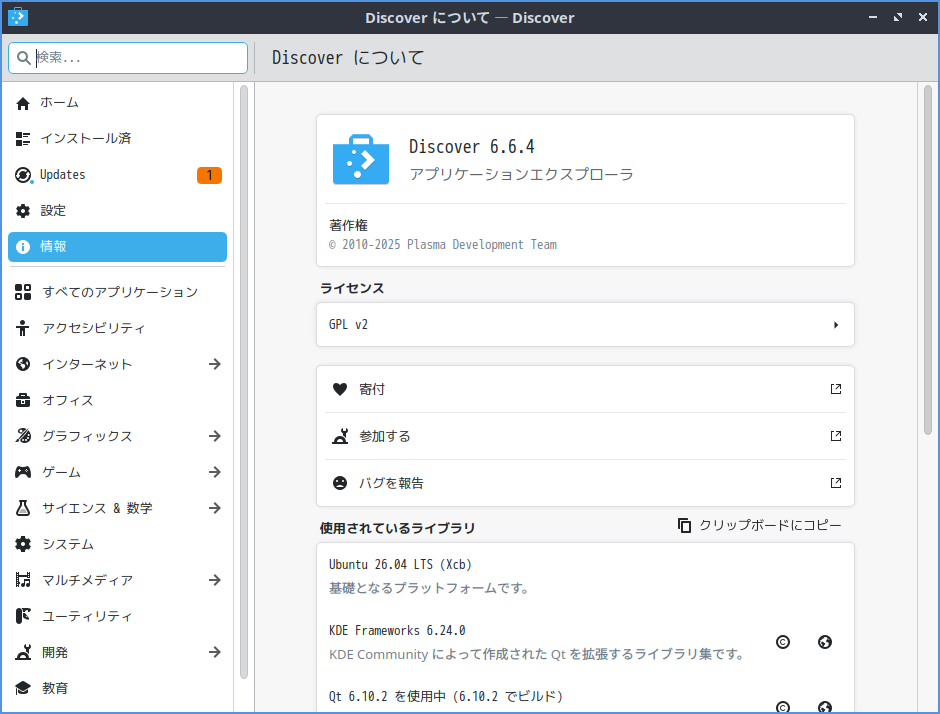Open external link for 参加する
The height and width of the screenshot is (714, 940).
[x=836, y=436]
